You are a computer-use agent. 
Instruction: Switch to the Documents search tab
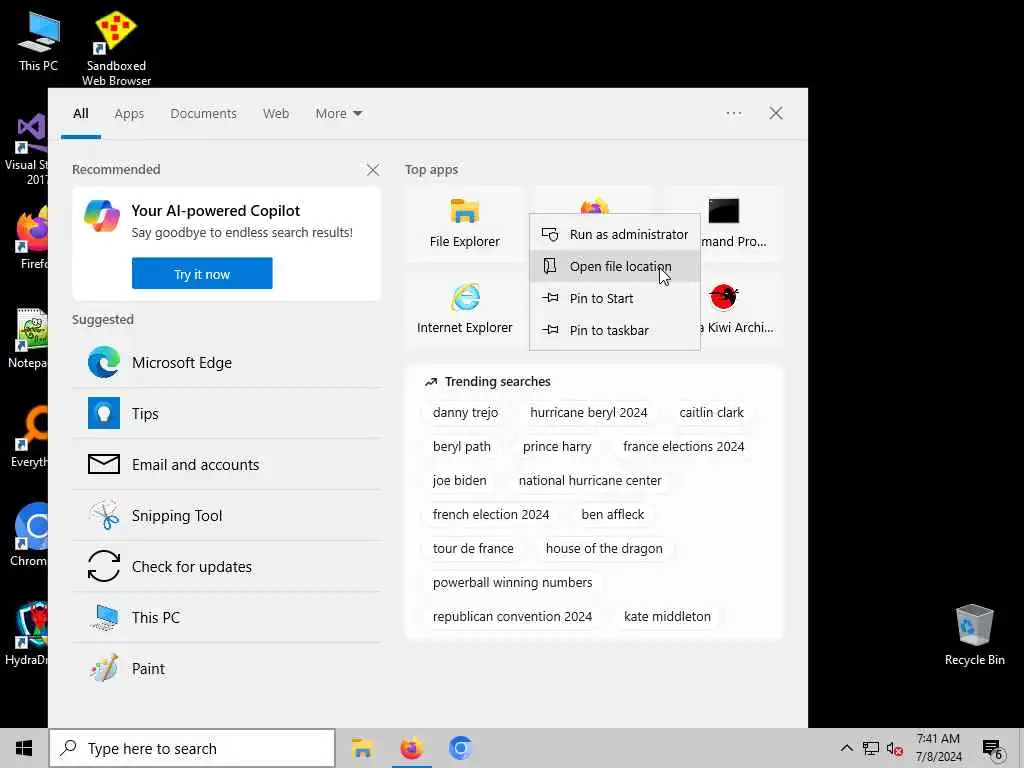203,114
